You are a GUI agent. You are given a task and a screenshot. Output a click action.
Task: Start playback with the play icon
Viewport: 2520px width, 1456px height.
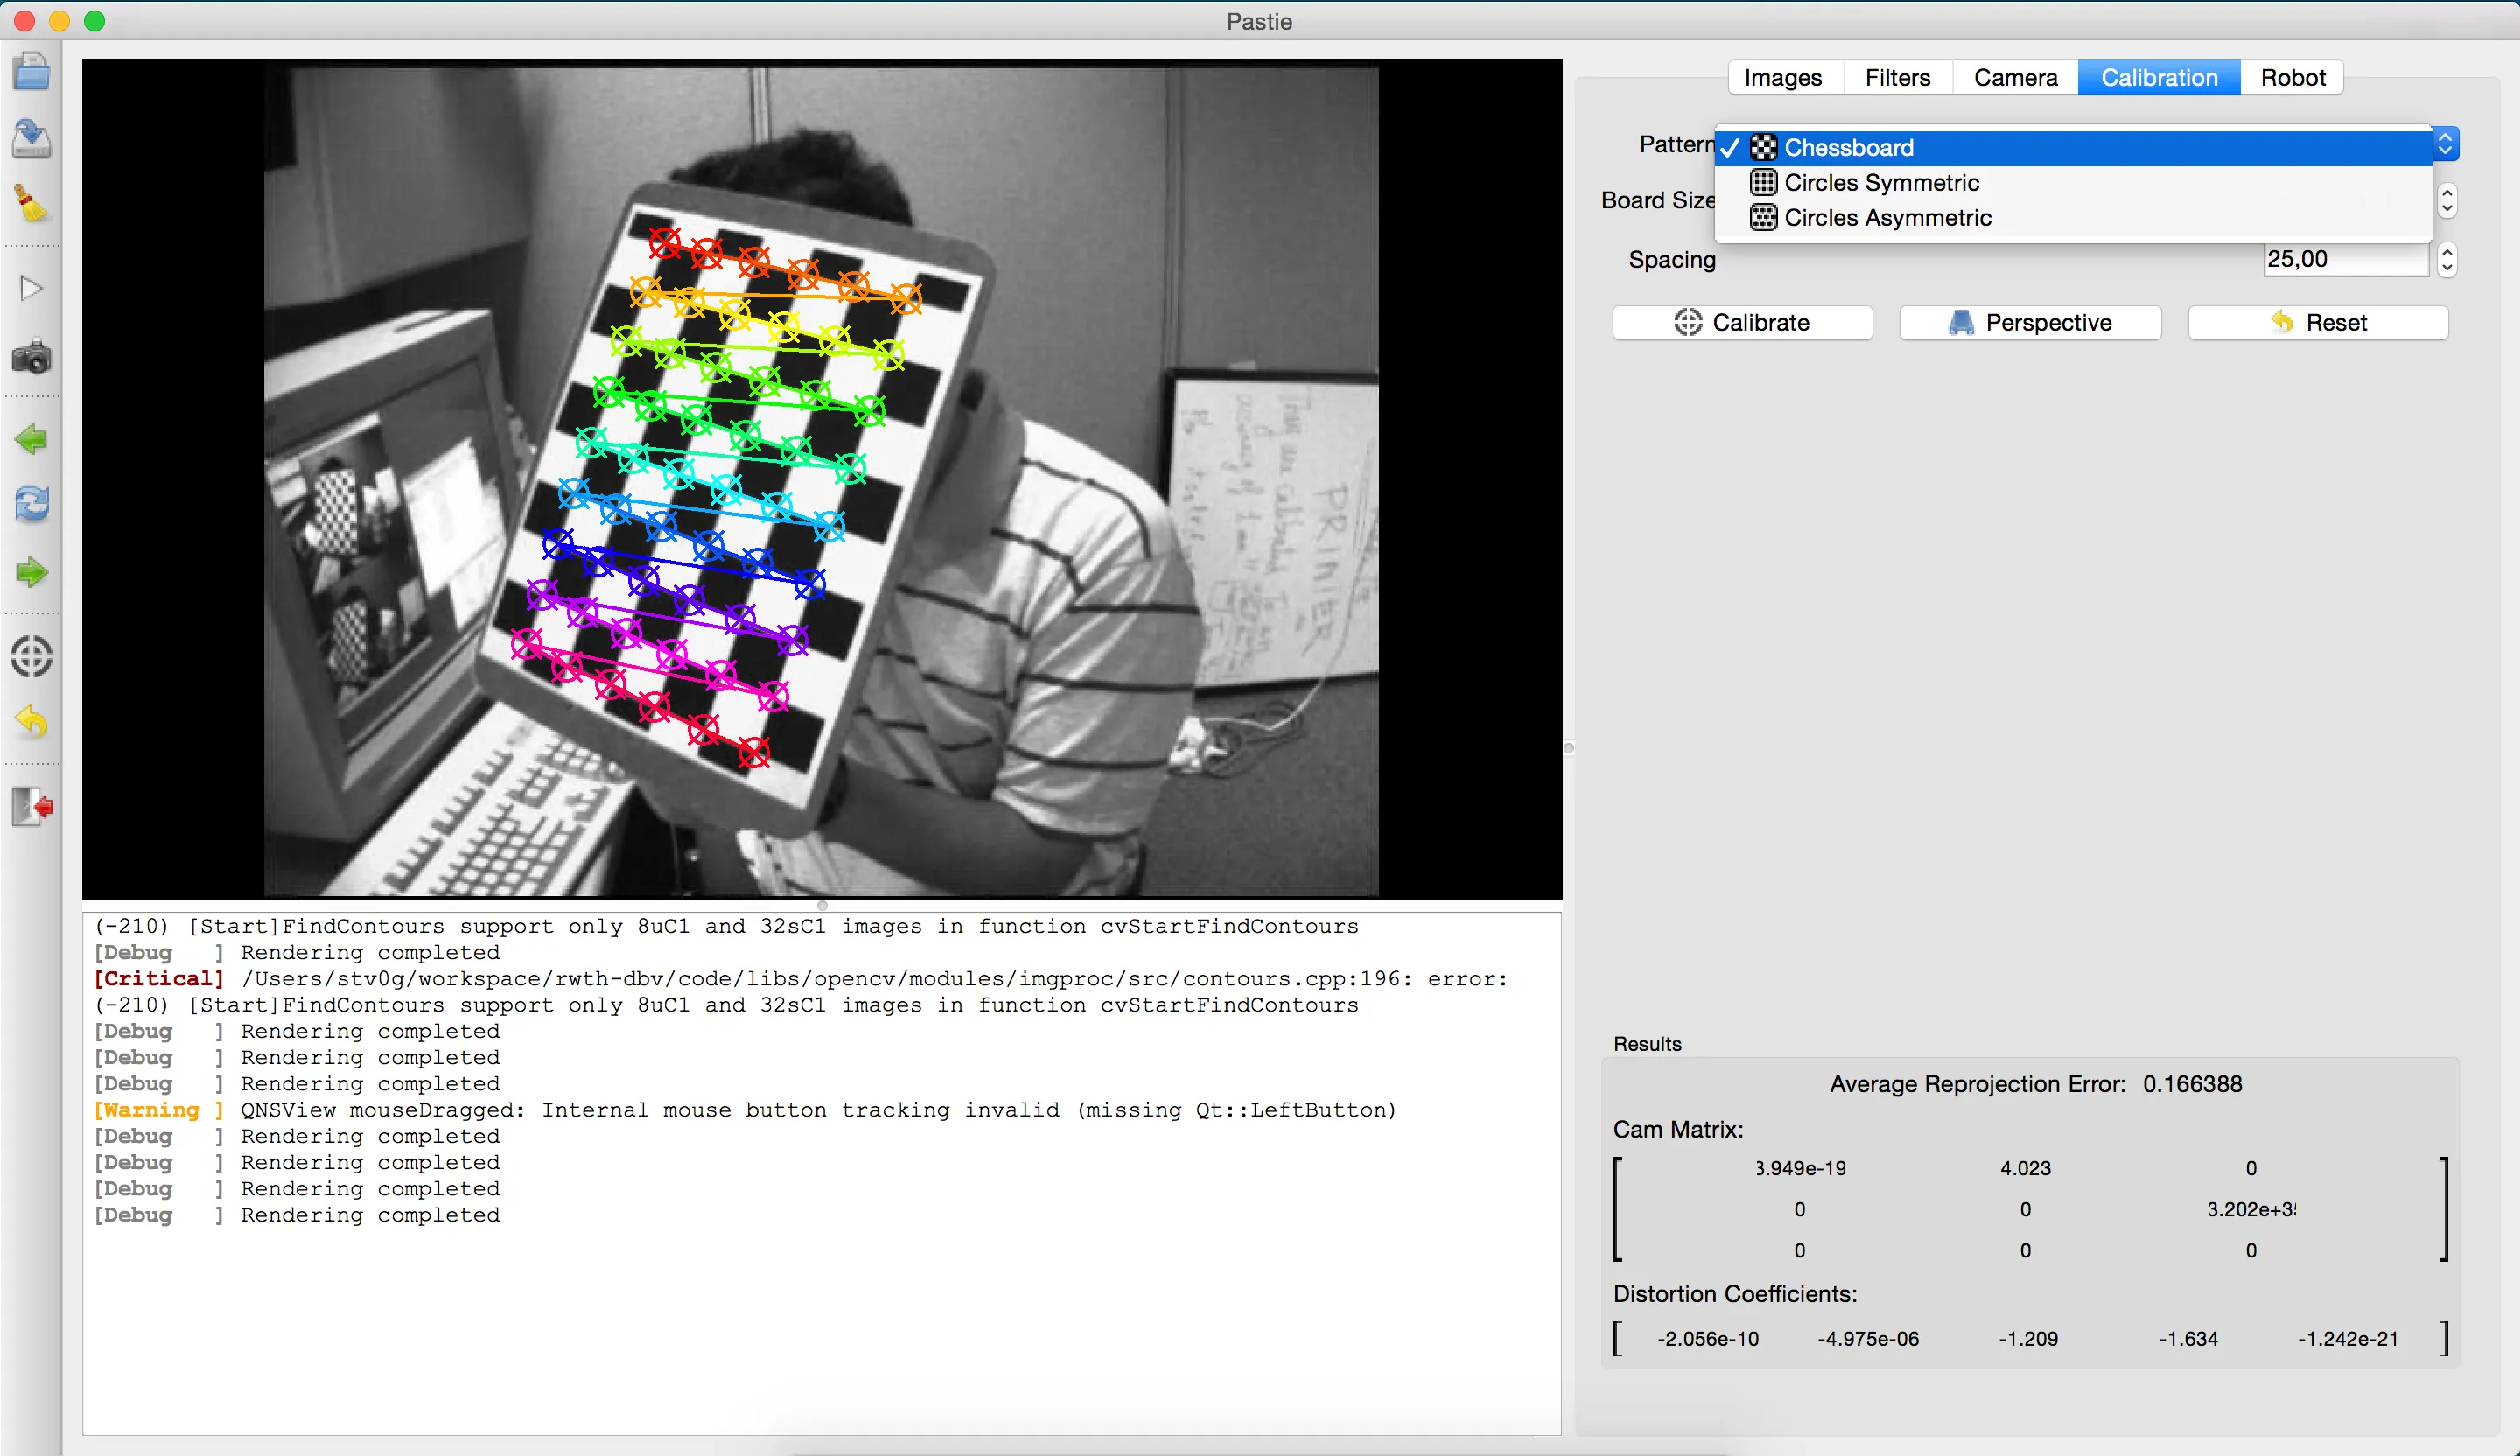click(31, 288)
